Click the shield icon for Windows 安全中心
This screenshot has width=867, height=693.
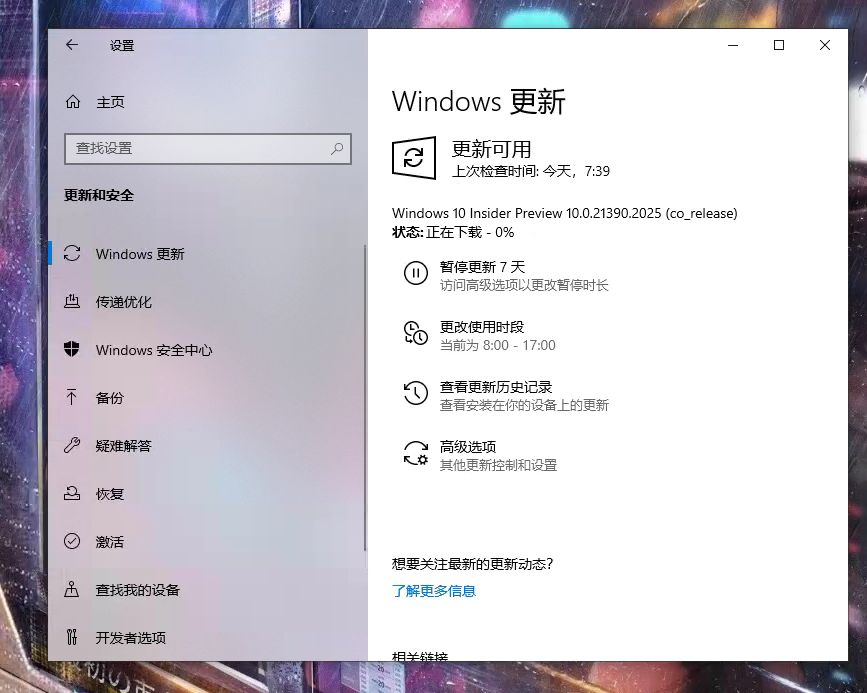pos(72,349)
